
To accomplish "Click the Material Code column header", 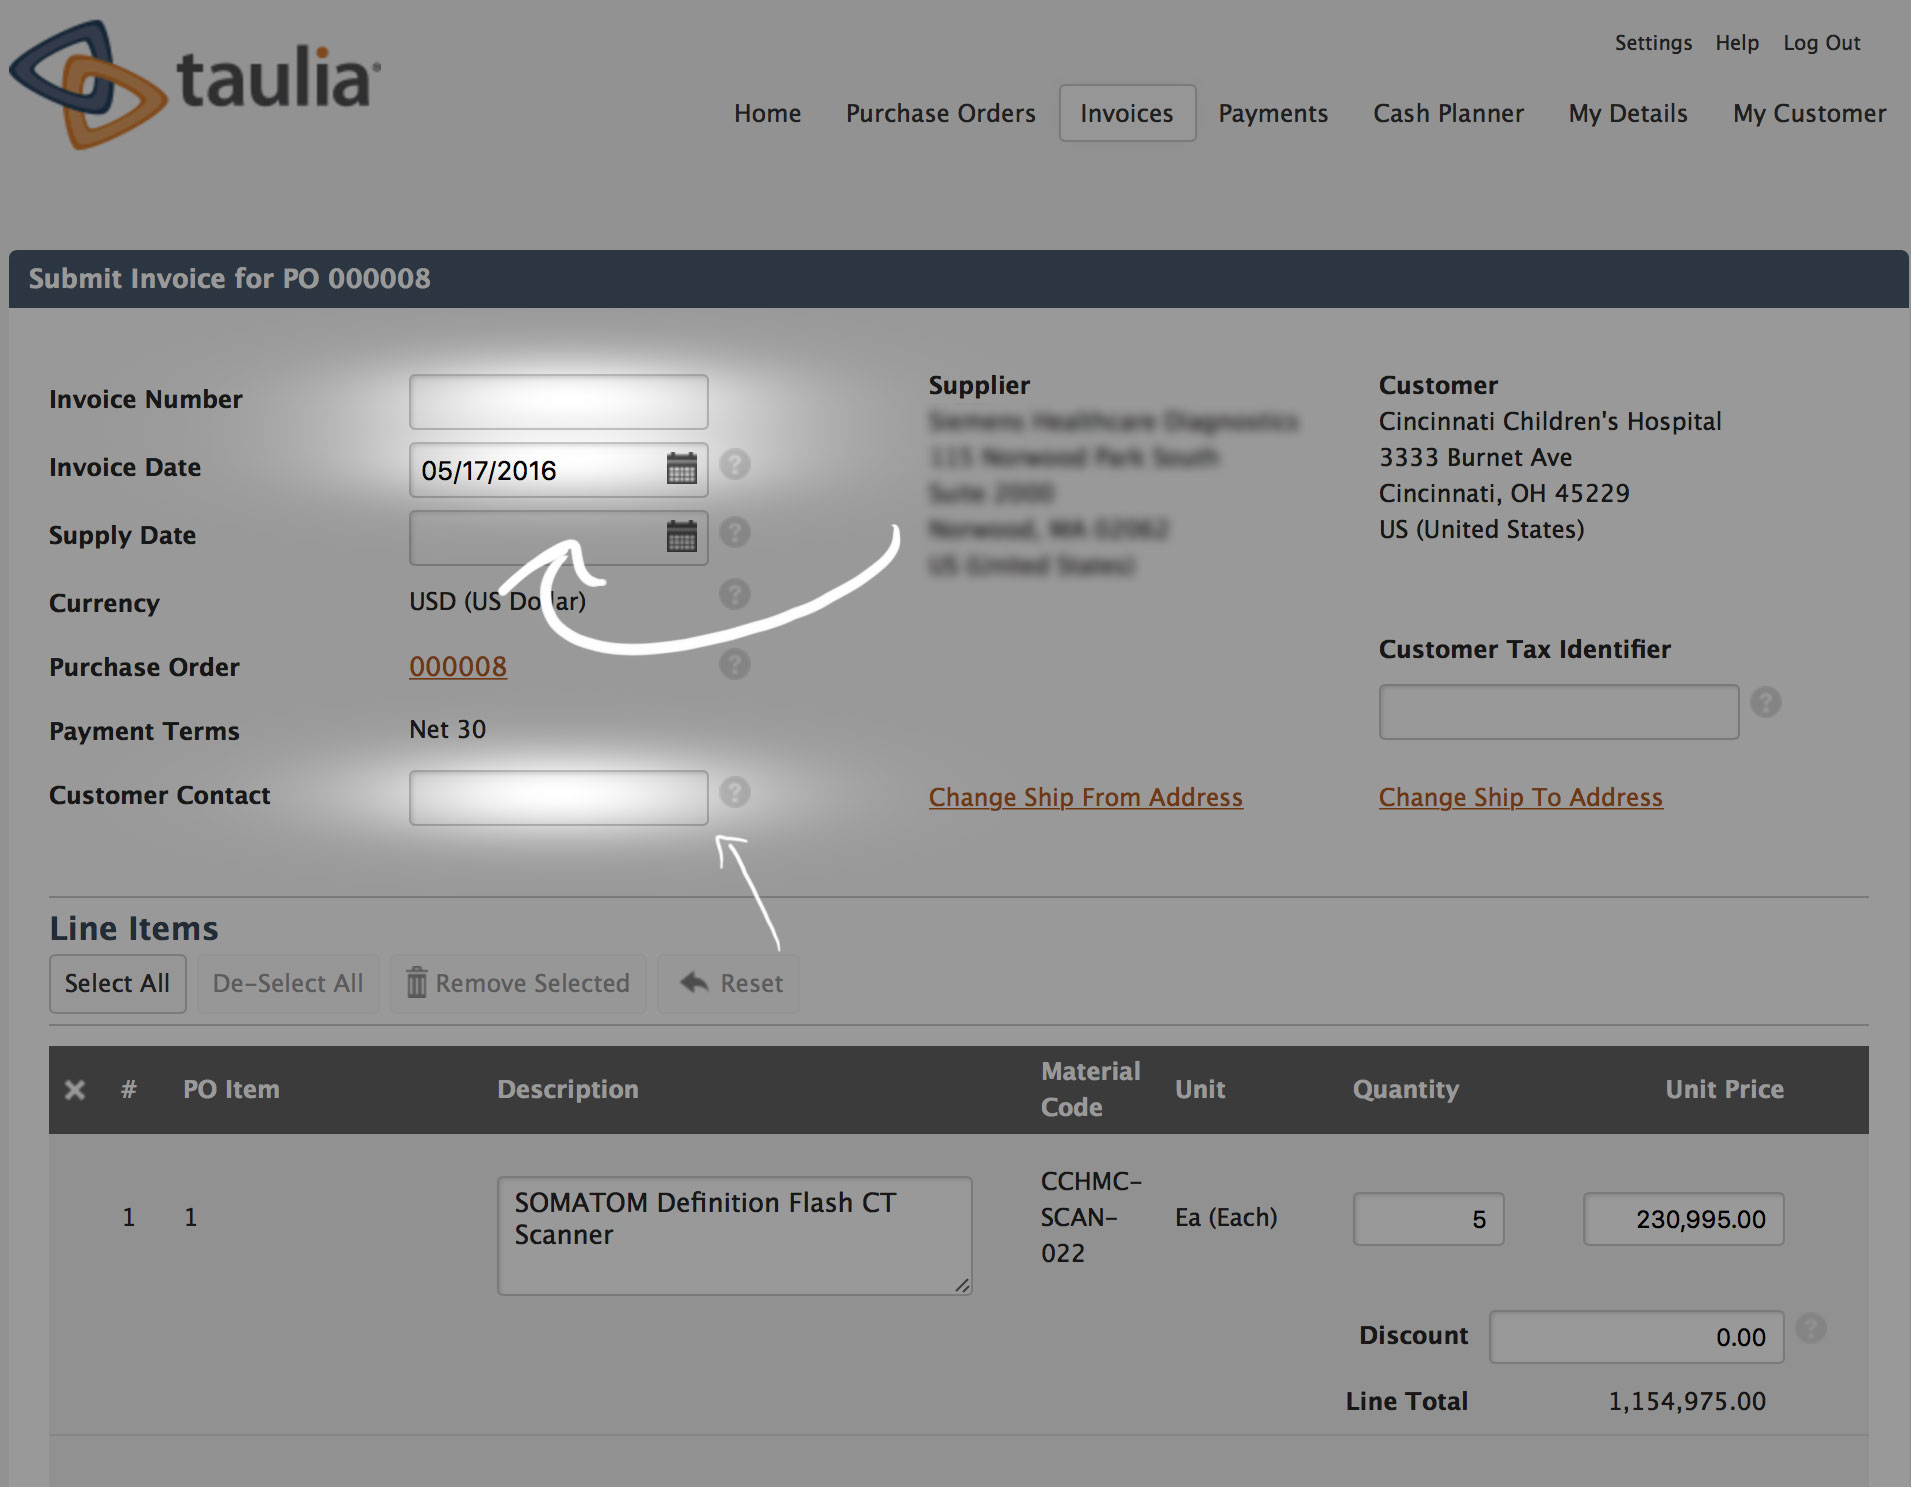I will [x=1090, y=1089].
